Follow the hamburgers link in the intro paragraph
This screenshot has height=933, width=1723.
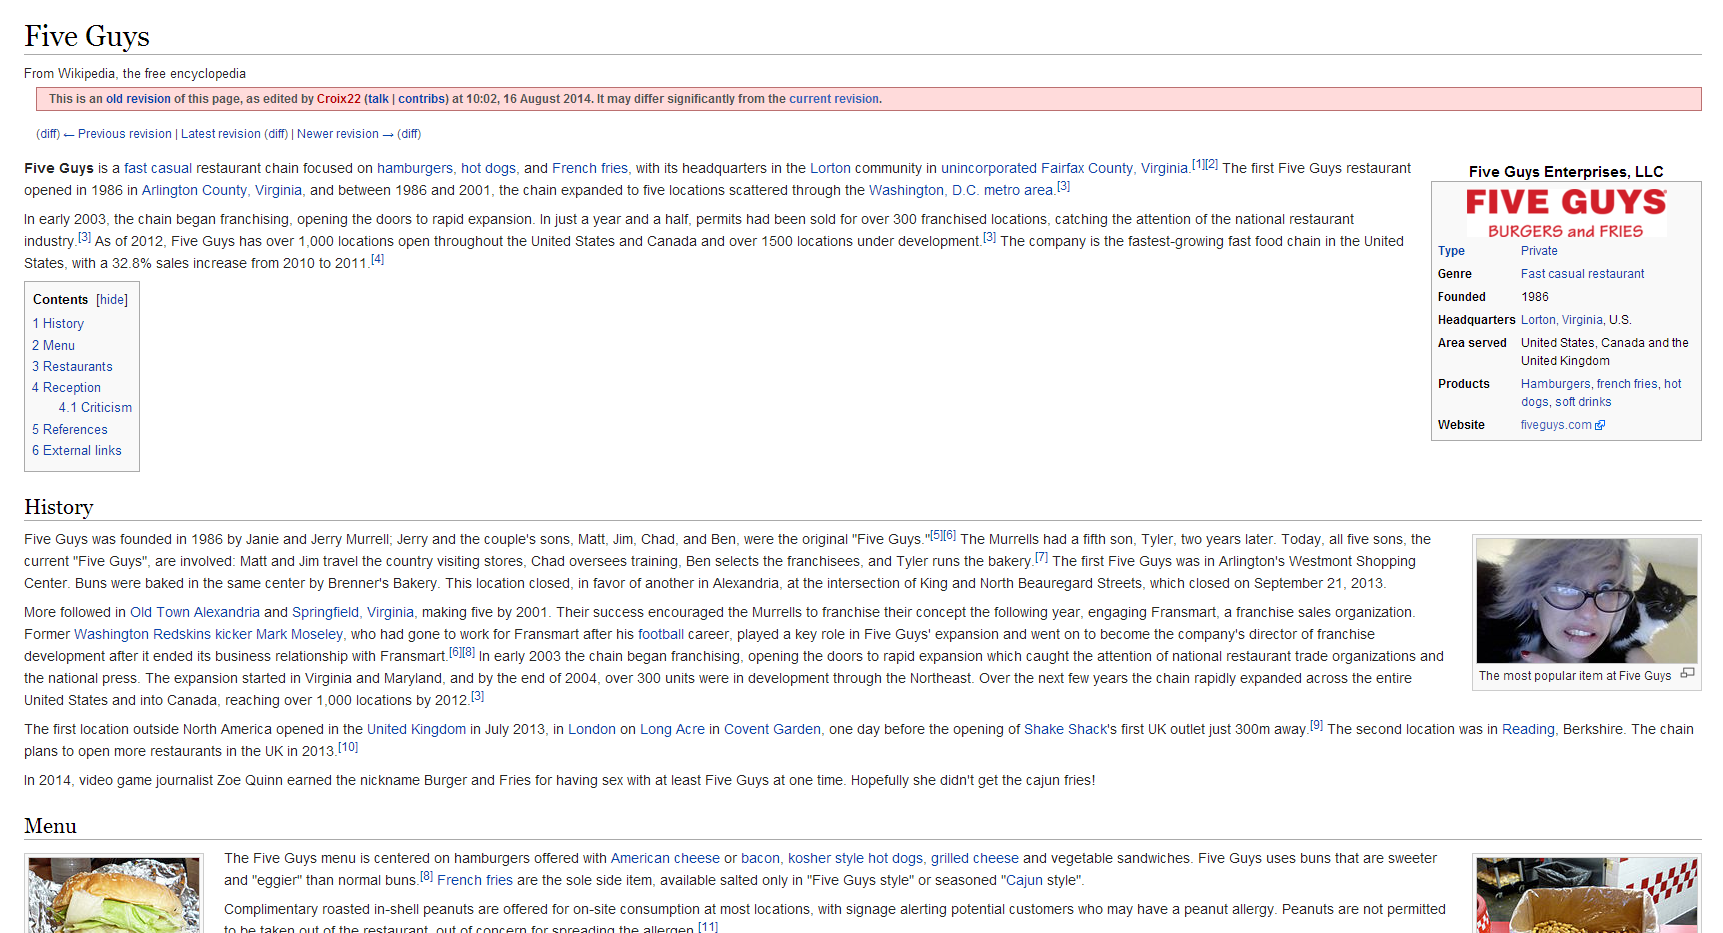414,169
